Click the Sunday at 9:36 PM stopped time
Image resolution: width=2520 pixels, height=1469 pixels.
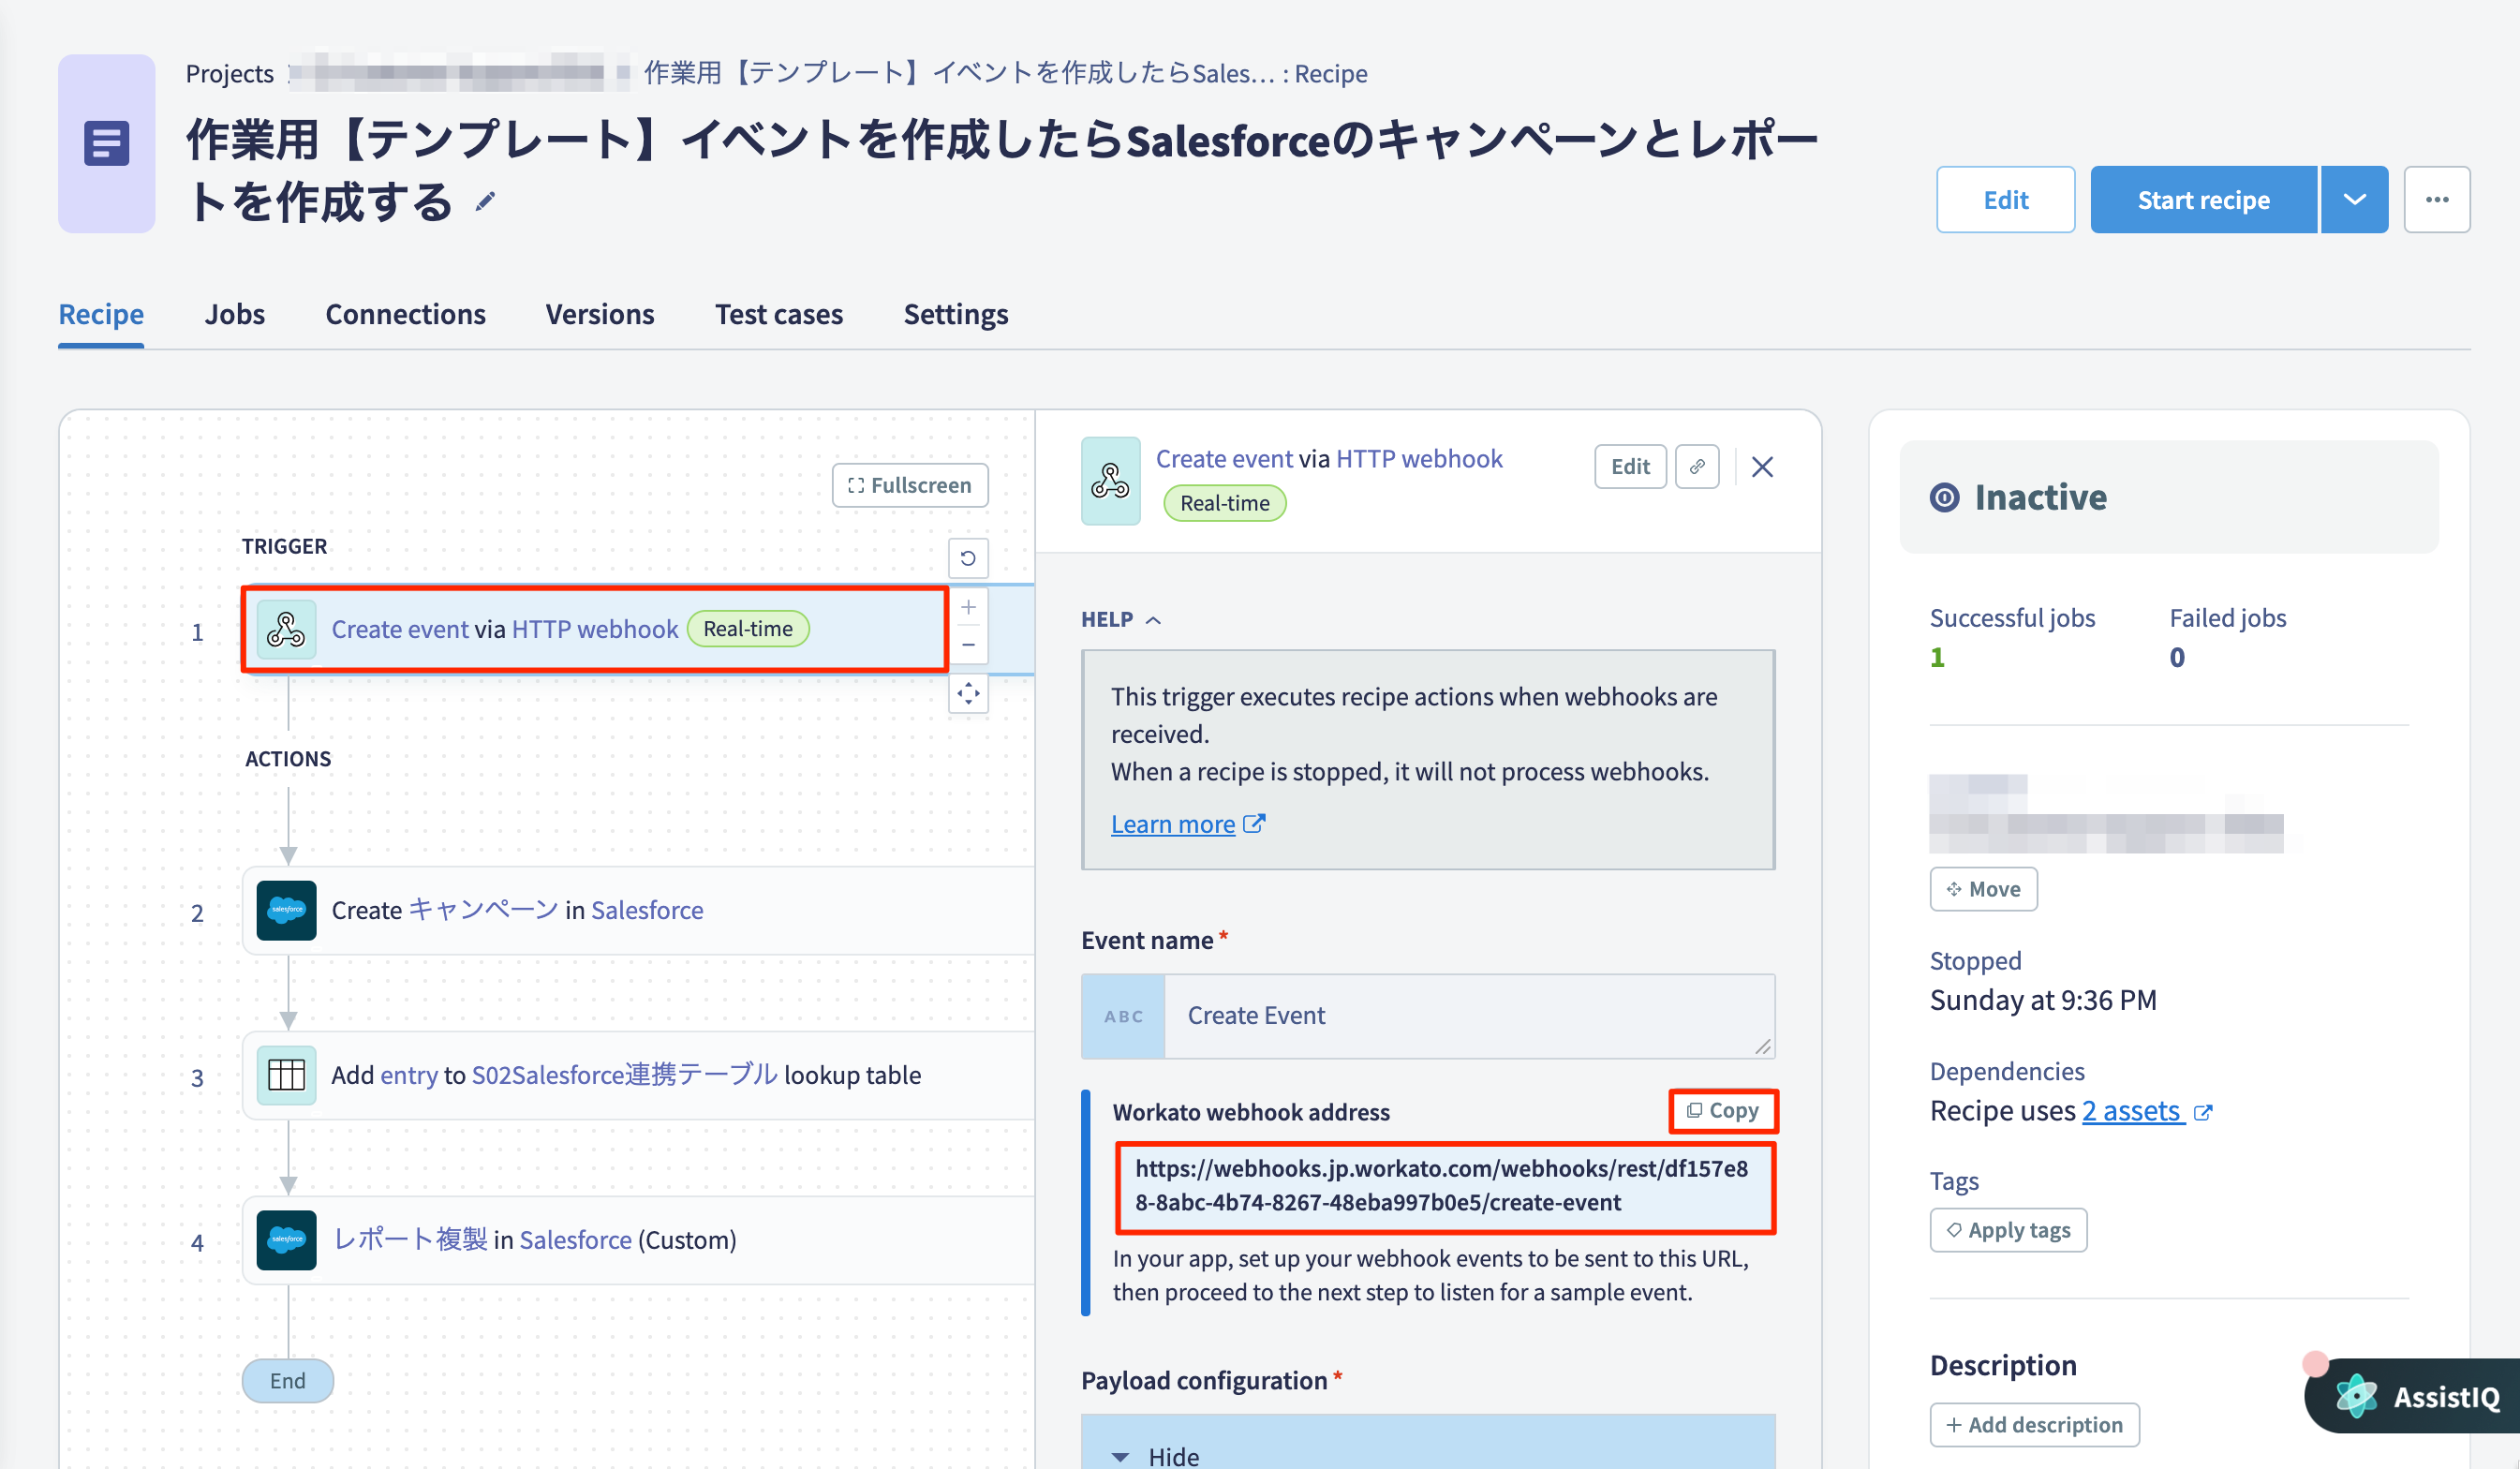pyautogui.click(x=2042, y=1000)
